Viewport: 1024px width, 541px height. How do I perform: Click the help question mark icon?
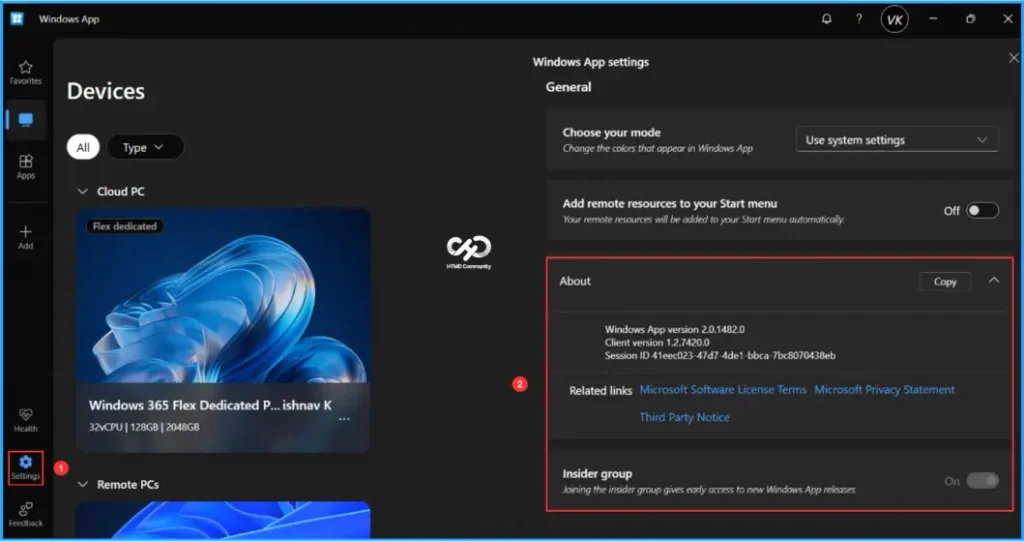[859, 19]
